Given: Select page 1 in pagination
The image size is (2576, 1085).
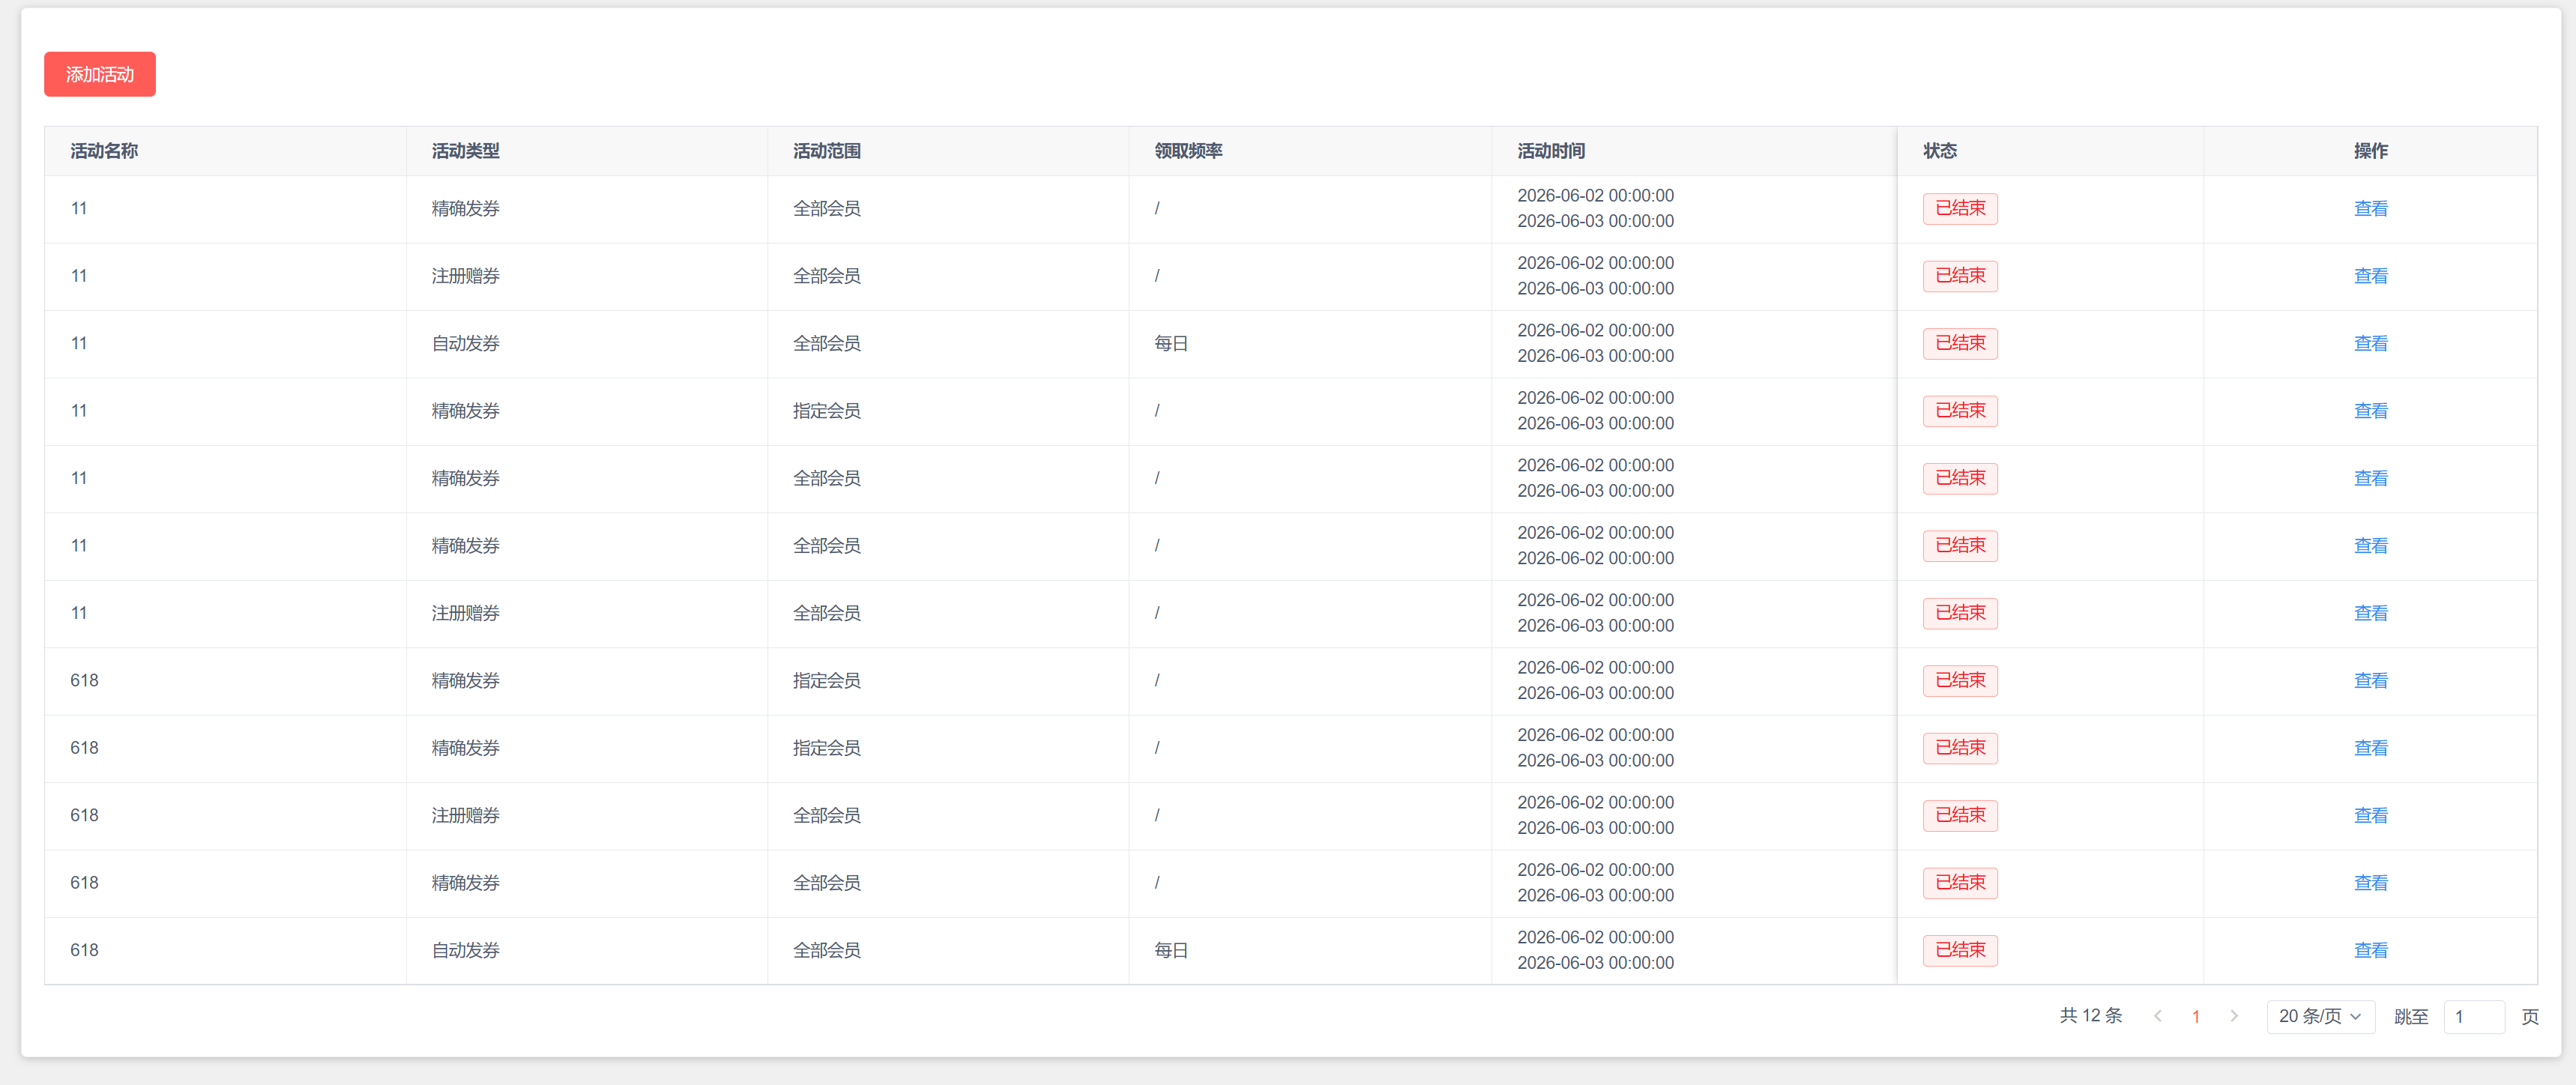Looking at the screenshot, I should (2195, 1016).
